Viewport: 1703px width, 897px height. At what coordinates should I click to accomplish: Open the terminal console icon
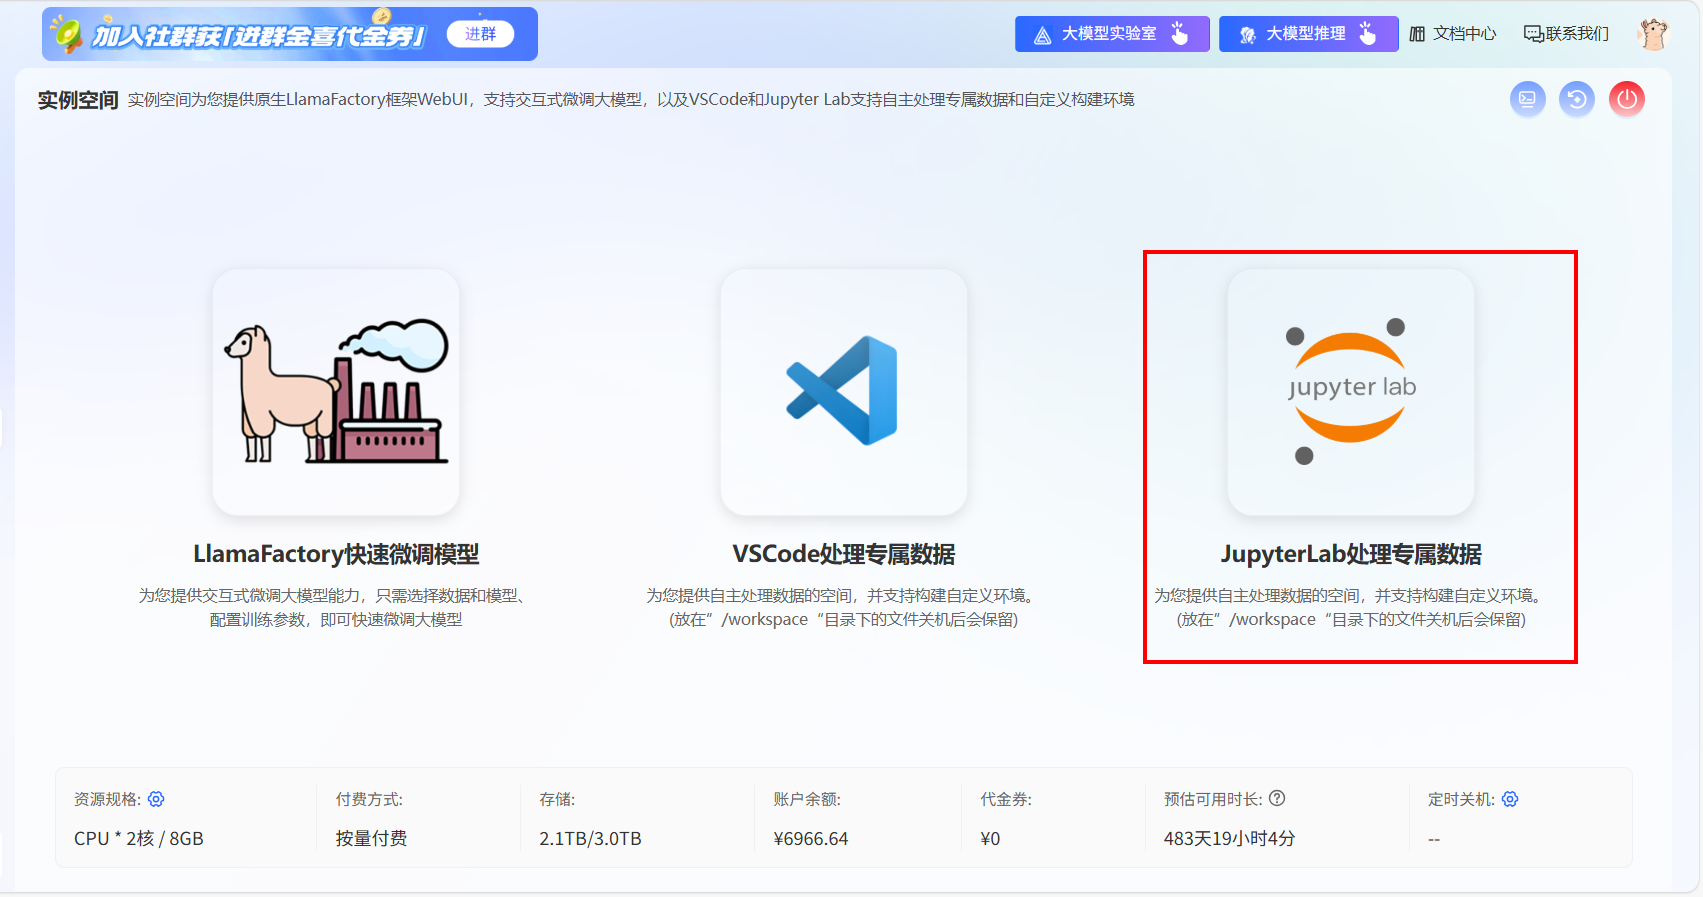click(x=1527, y=99)
